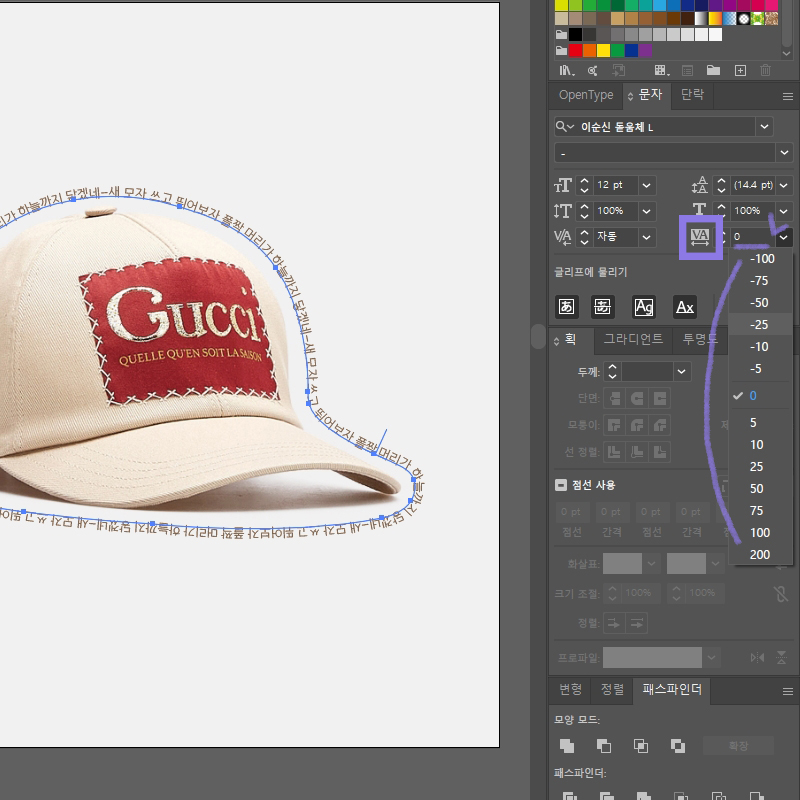Click the New Swatch plus icon
Screen dimensions: 800x800
click(x=740, y=70)
